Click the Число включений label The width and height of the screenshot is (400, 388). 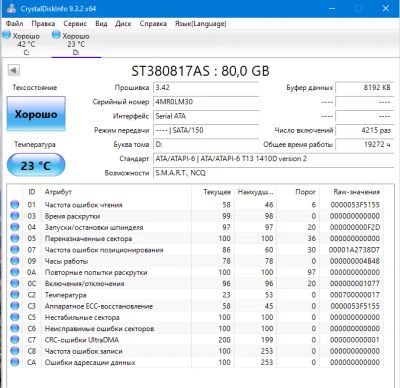pos(304,130)
